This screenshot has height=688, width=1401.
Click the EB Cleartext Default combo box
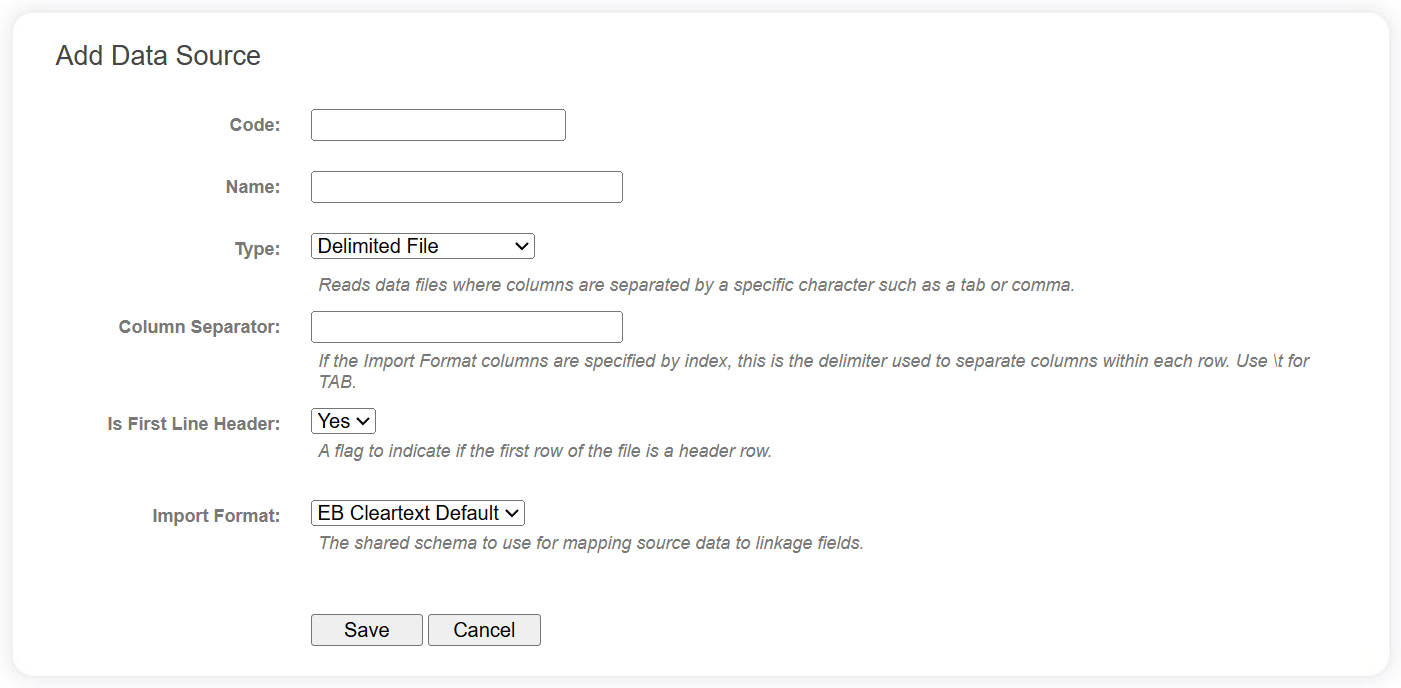coord(417,512)
